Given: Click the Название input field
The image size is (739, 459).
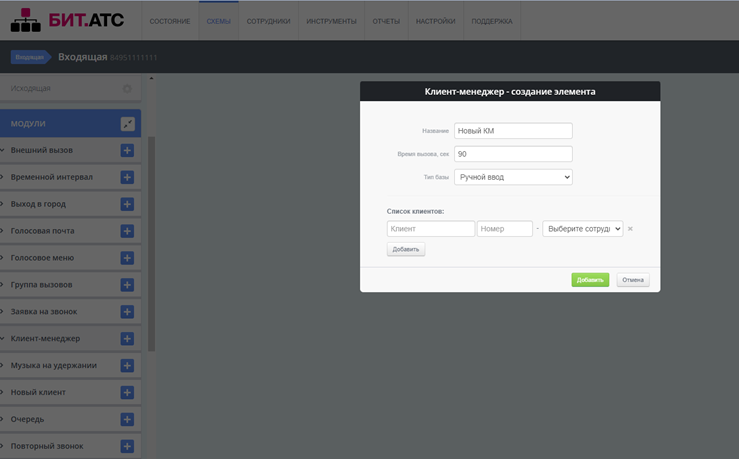Looking at the screenshot, I should click(x=513, y=131).
